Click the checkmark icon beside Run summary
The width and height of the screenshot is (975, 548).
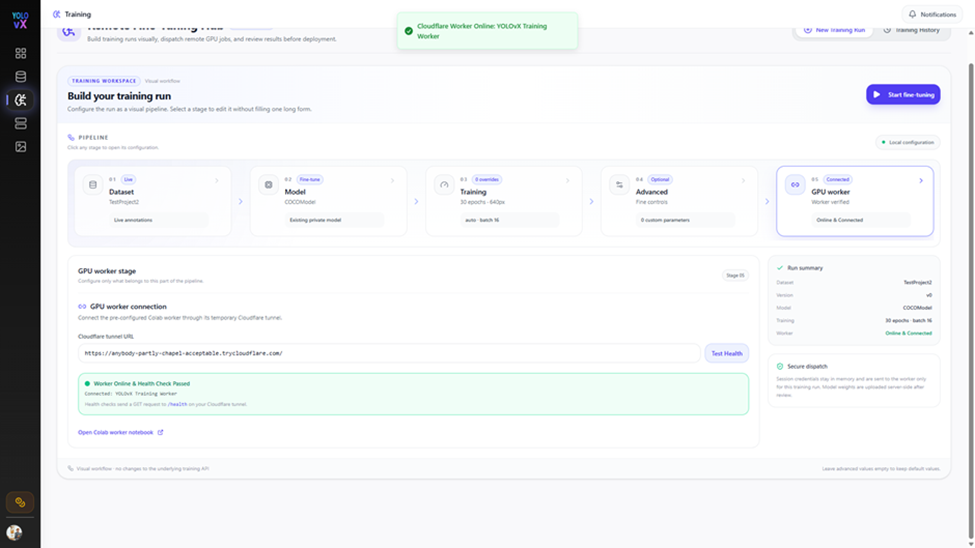pyautogui.click(x=780, y=268)
